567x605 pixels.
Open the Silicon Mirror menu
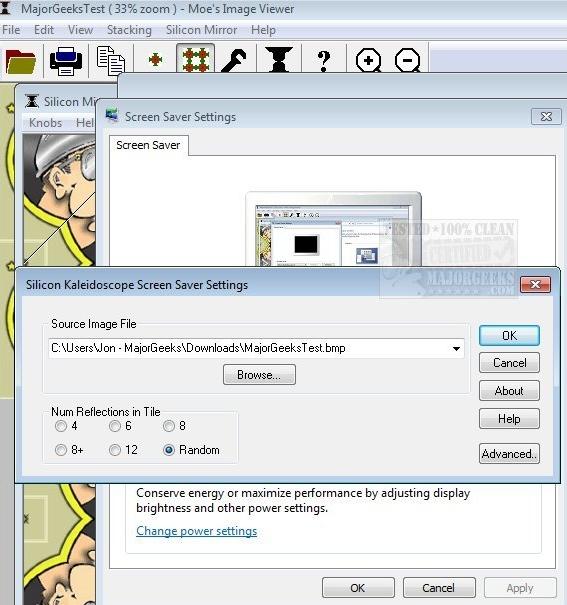coord(201,30)
